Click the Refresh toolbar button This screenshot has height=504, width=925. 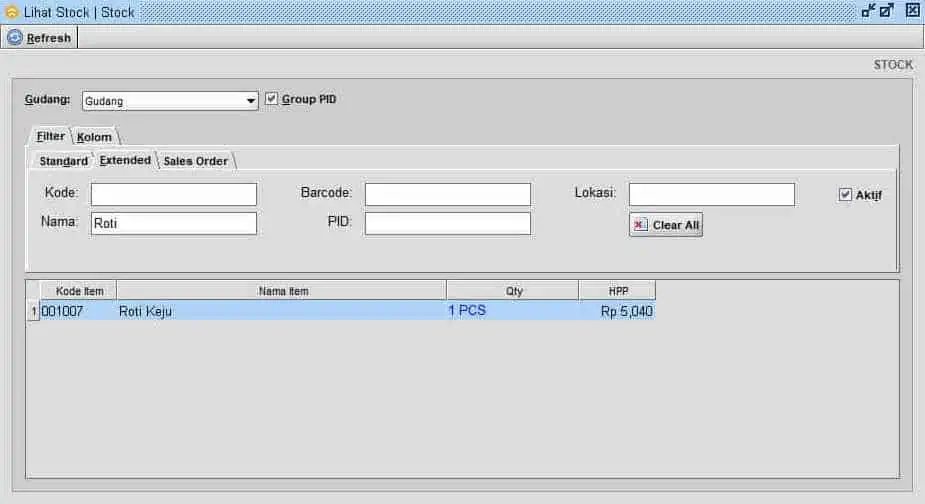coord(40,38)
